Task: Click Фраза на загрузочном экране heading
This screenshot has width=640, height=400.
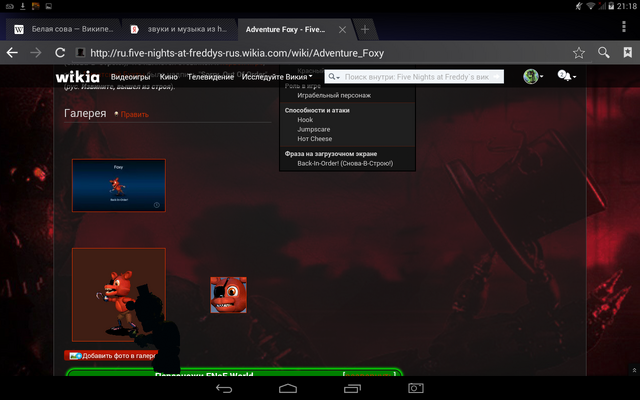Action: [x=331, y=154]
